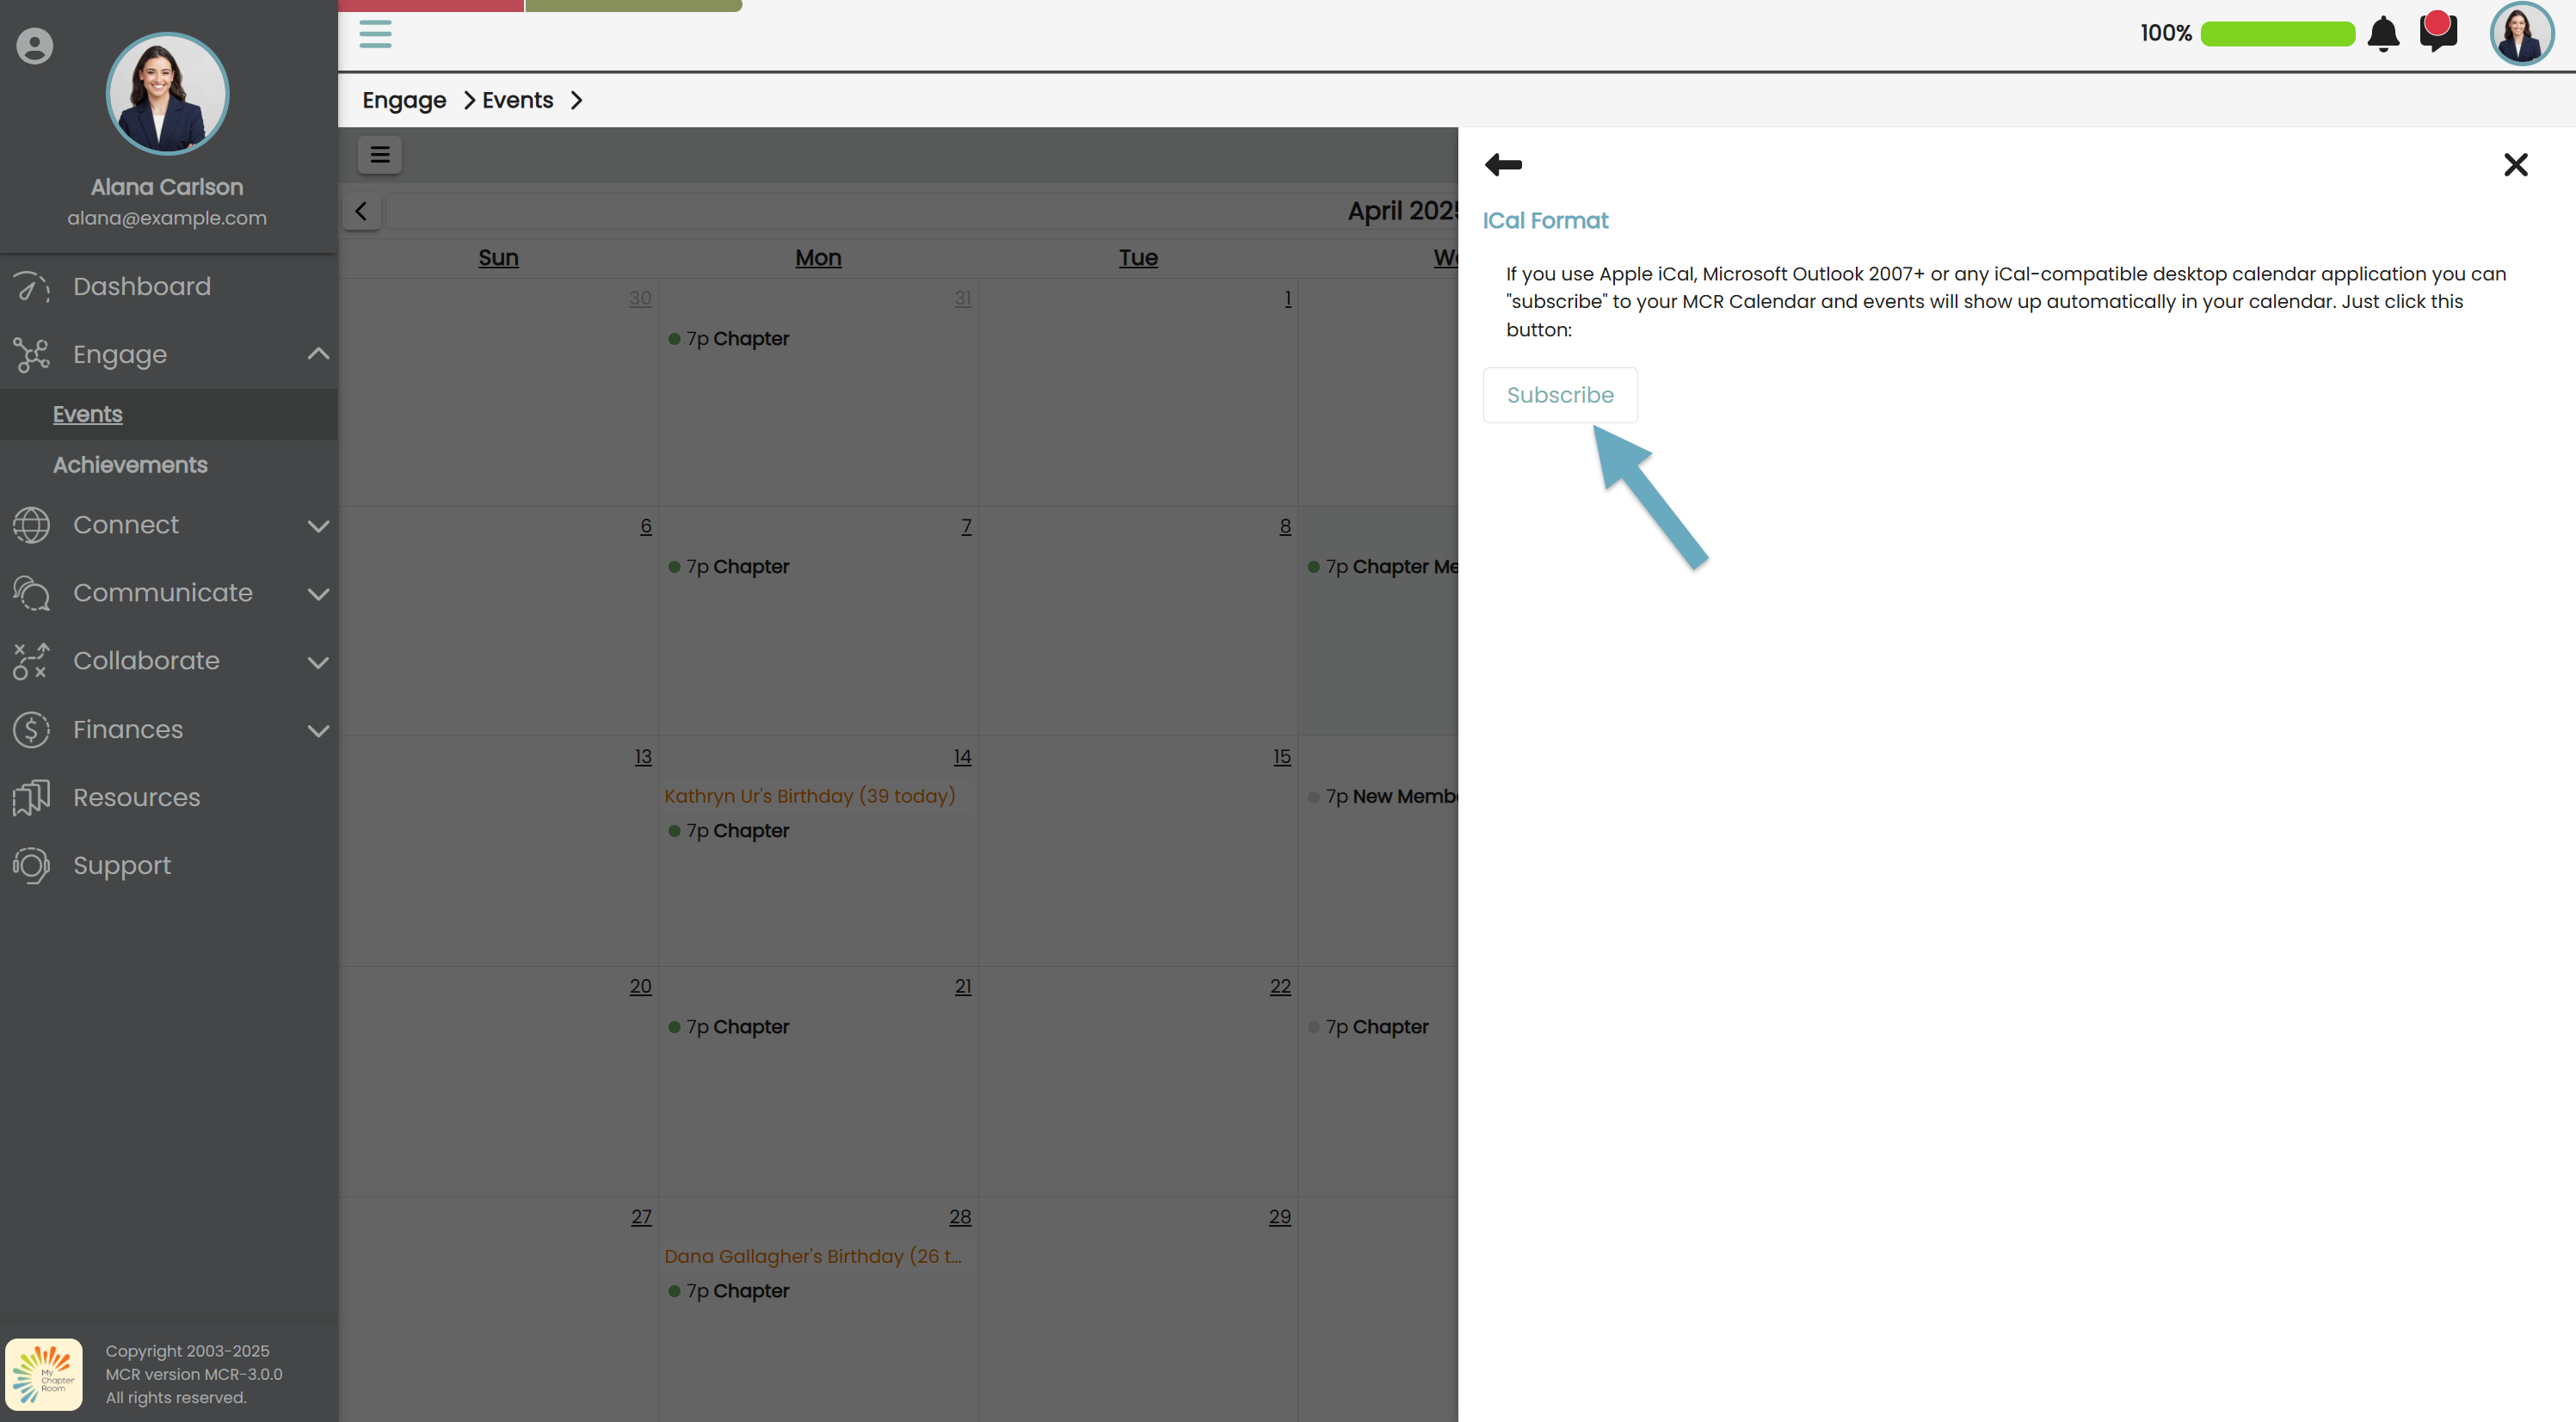Select Dashboard in the sidebar
Viewport: 2576px width, 1422px height.
(141, 287)
